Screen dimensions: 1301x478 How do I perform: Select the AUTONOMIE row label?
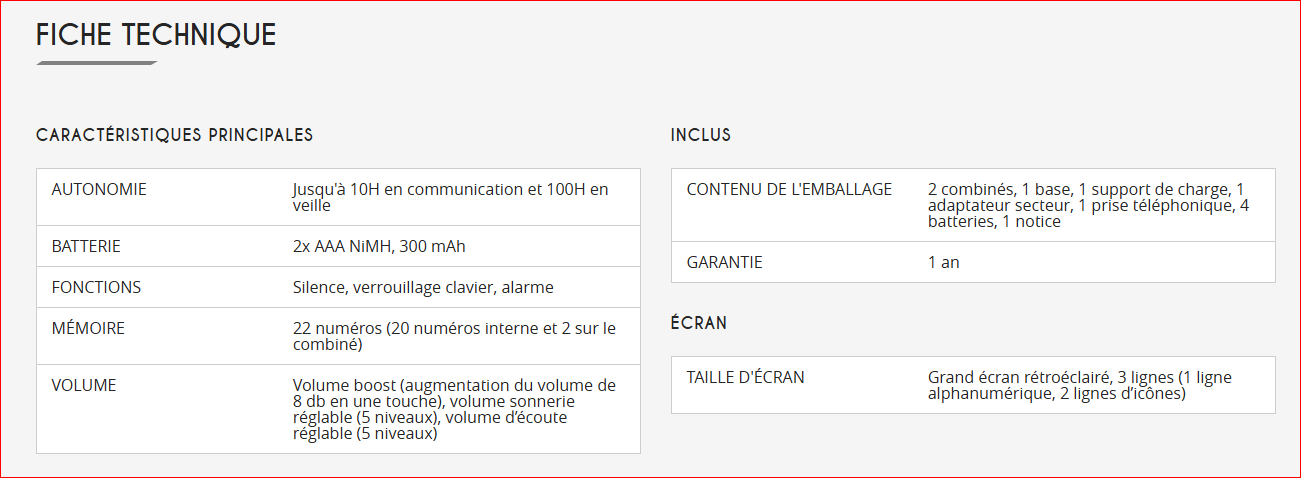(x=99, y=189)
